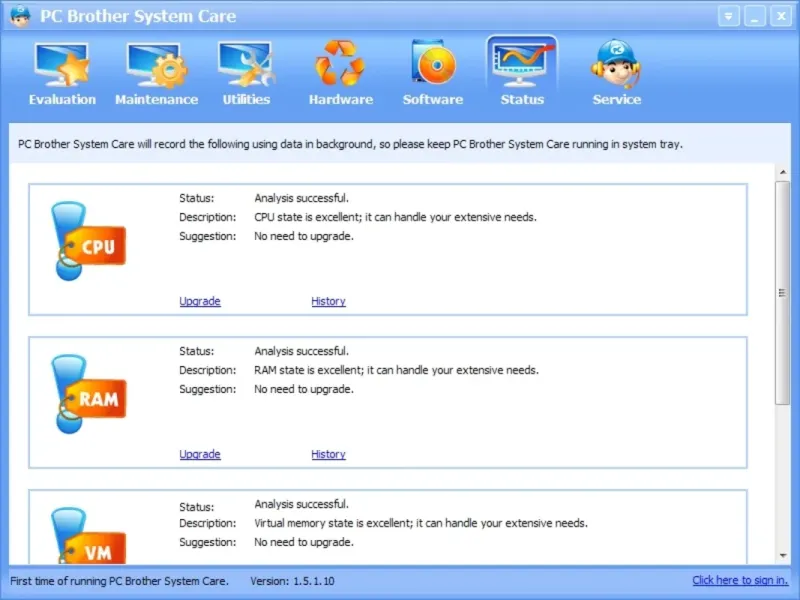
Task: Open the History link under CPU
Action: pyautogui.click(x=329, y=301)
